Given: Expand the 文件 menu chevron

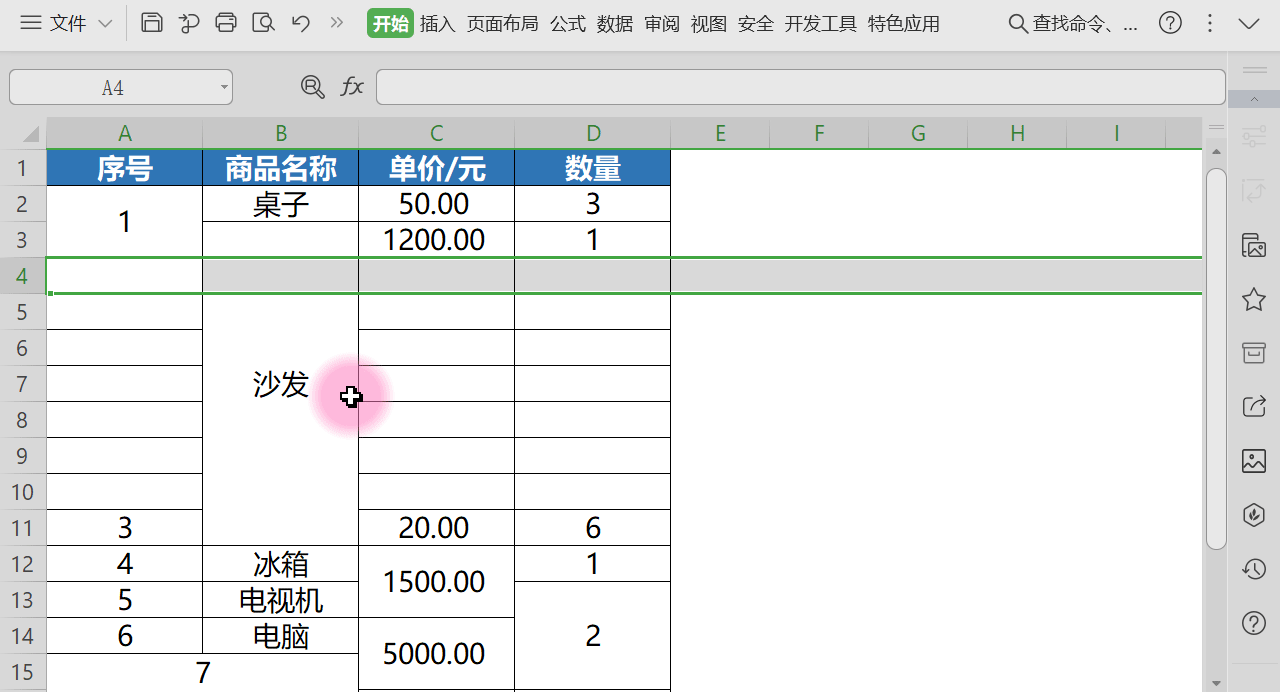Looking at the screenshot, I should point(104,22).
